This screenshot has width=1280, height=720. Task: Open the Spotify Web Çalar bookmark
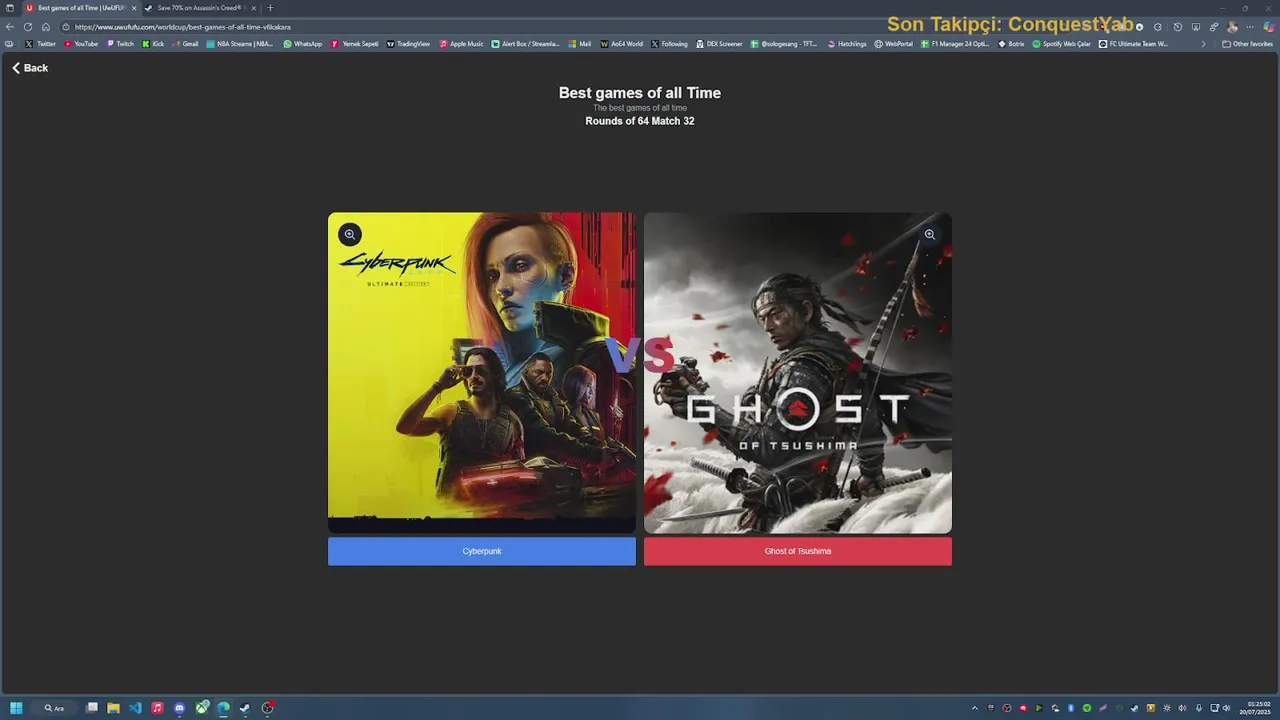[x=1061, y=44]
